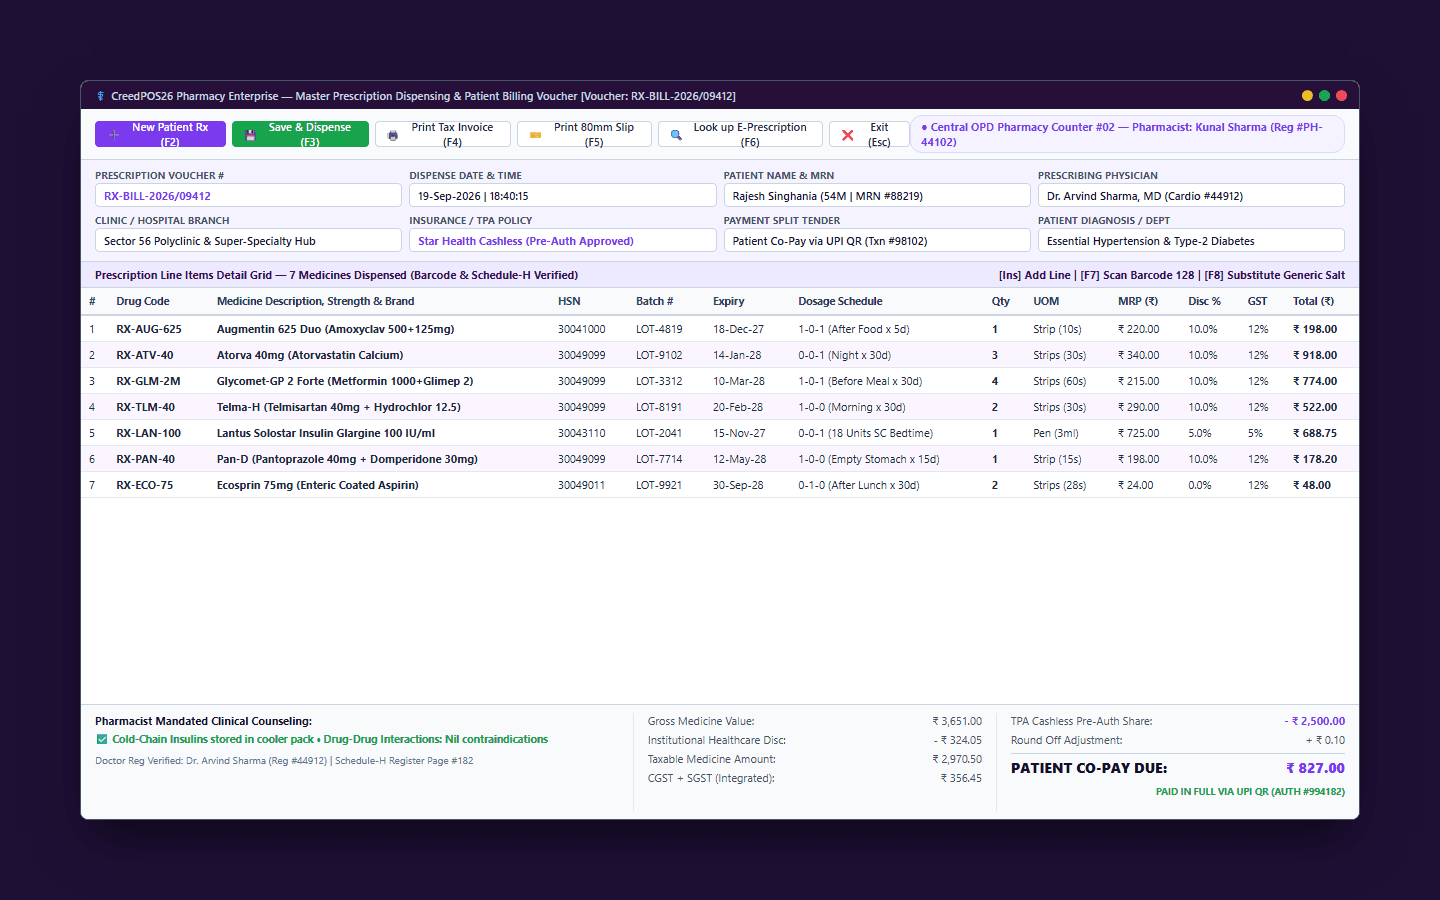This screenshot has height=900, width=1440.
Task: Select the Lantus Solostar Insulin Glargine row
Action: [x=720, y=433]
